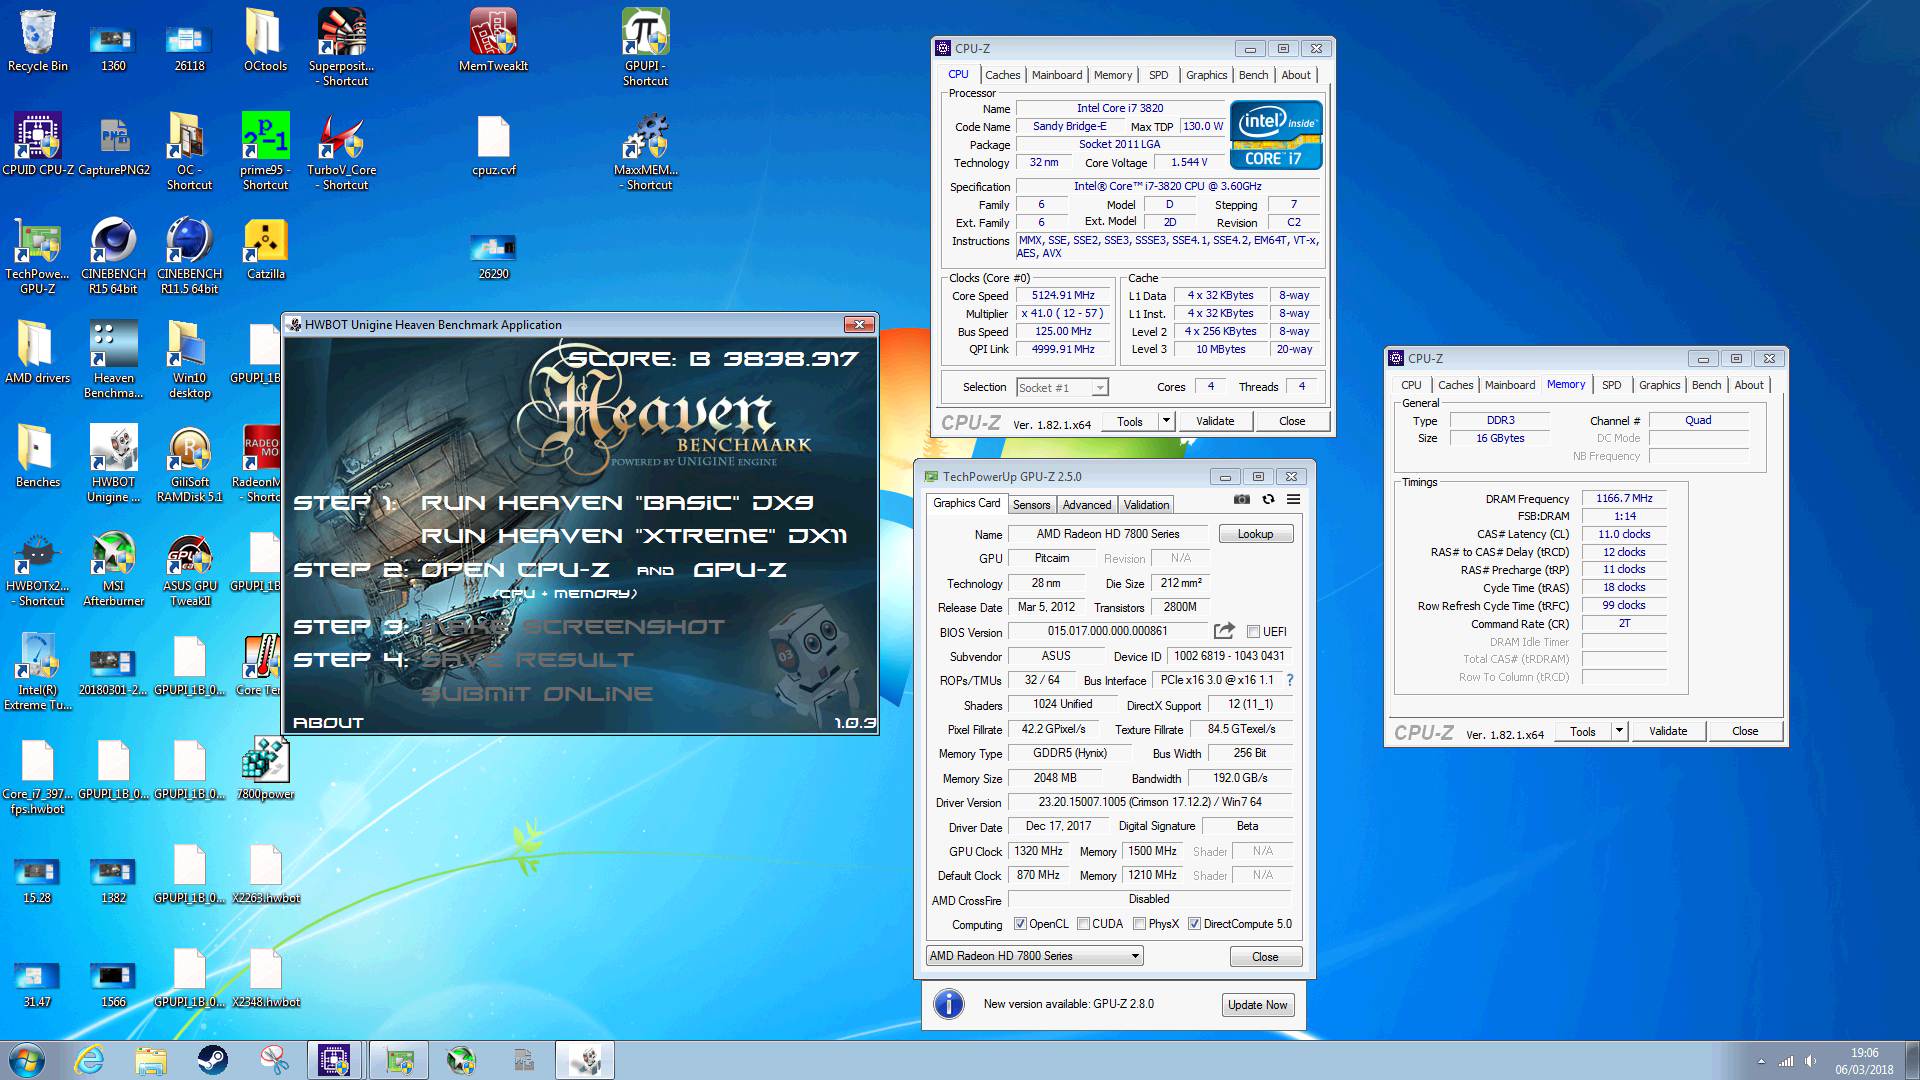Toggle the DirectCompute 5.0 checkbox
This screenshot has width=1920, height=1080.
pos(1194,924)
